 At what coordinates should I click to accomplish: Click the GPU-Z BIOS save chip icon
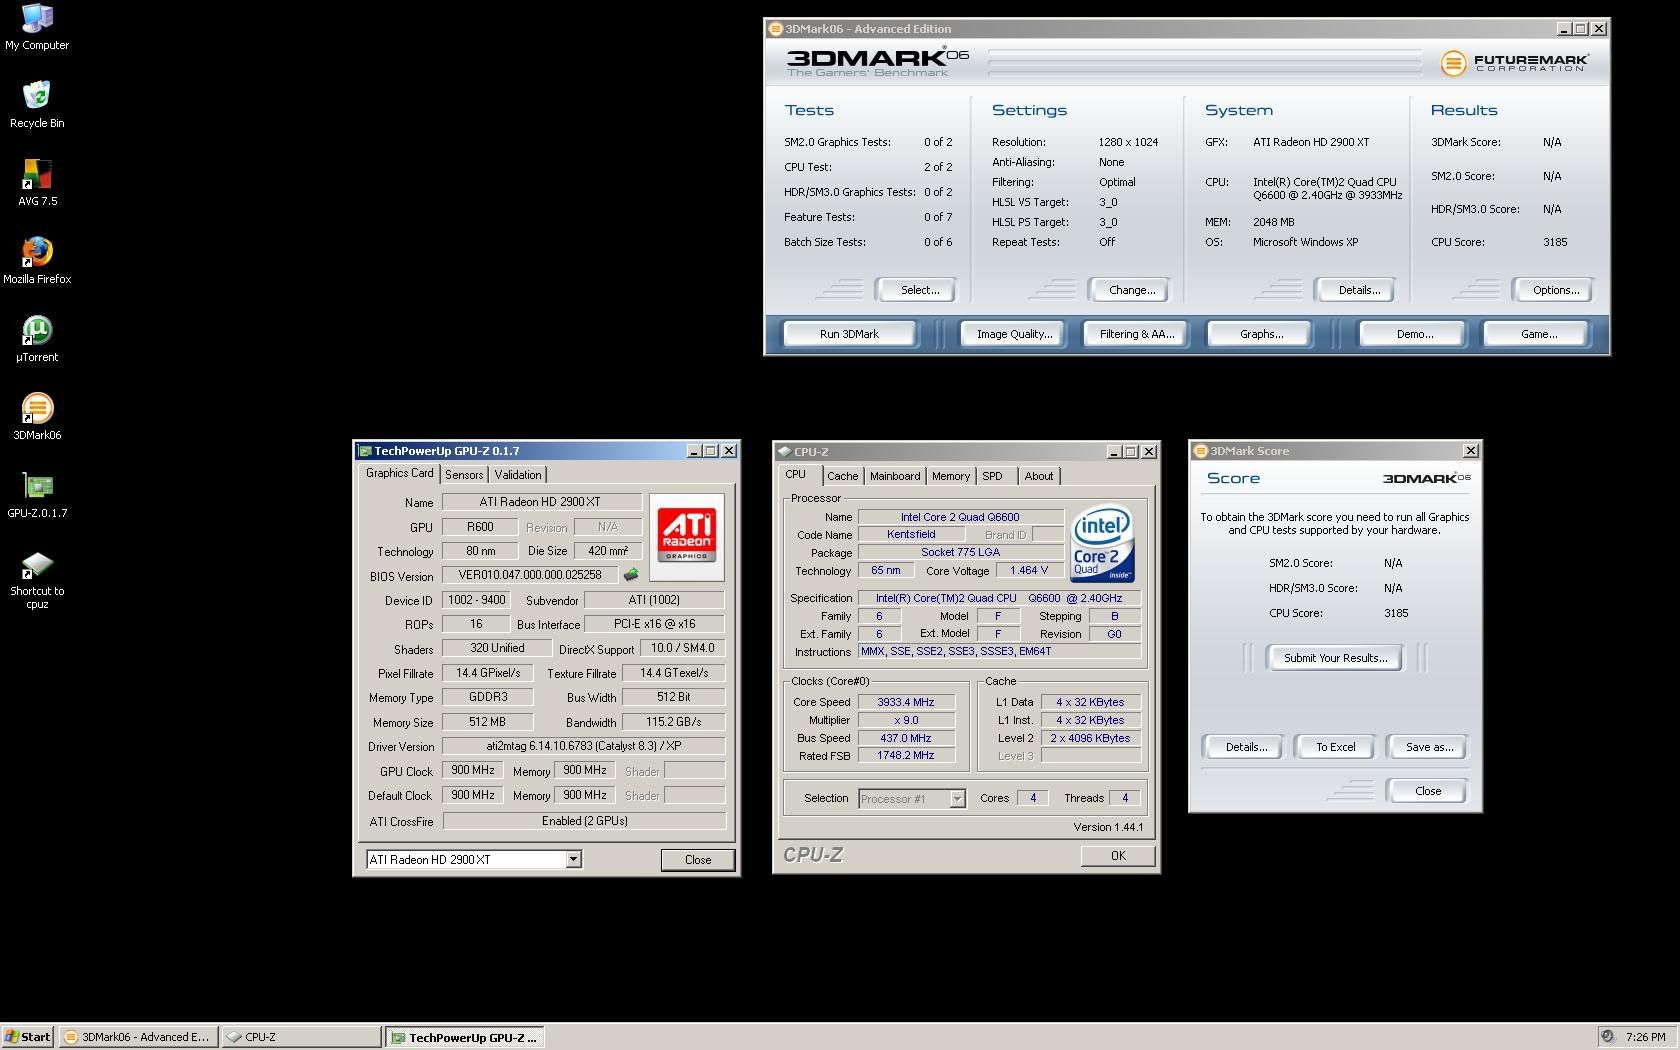[x=631, y=575]
